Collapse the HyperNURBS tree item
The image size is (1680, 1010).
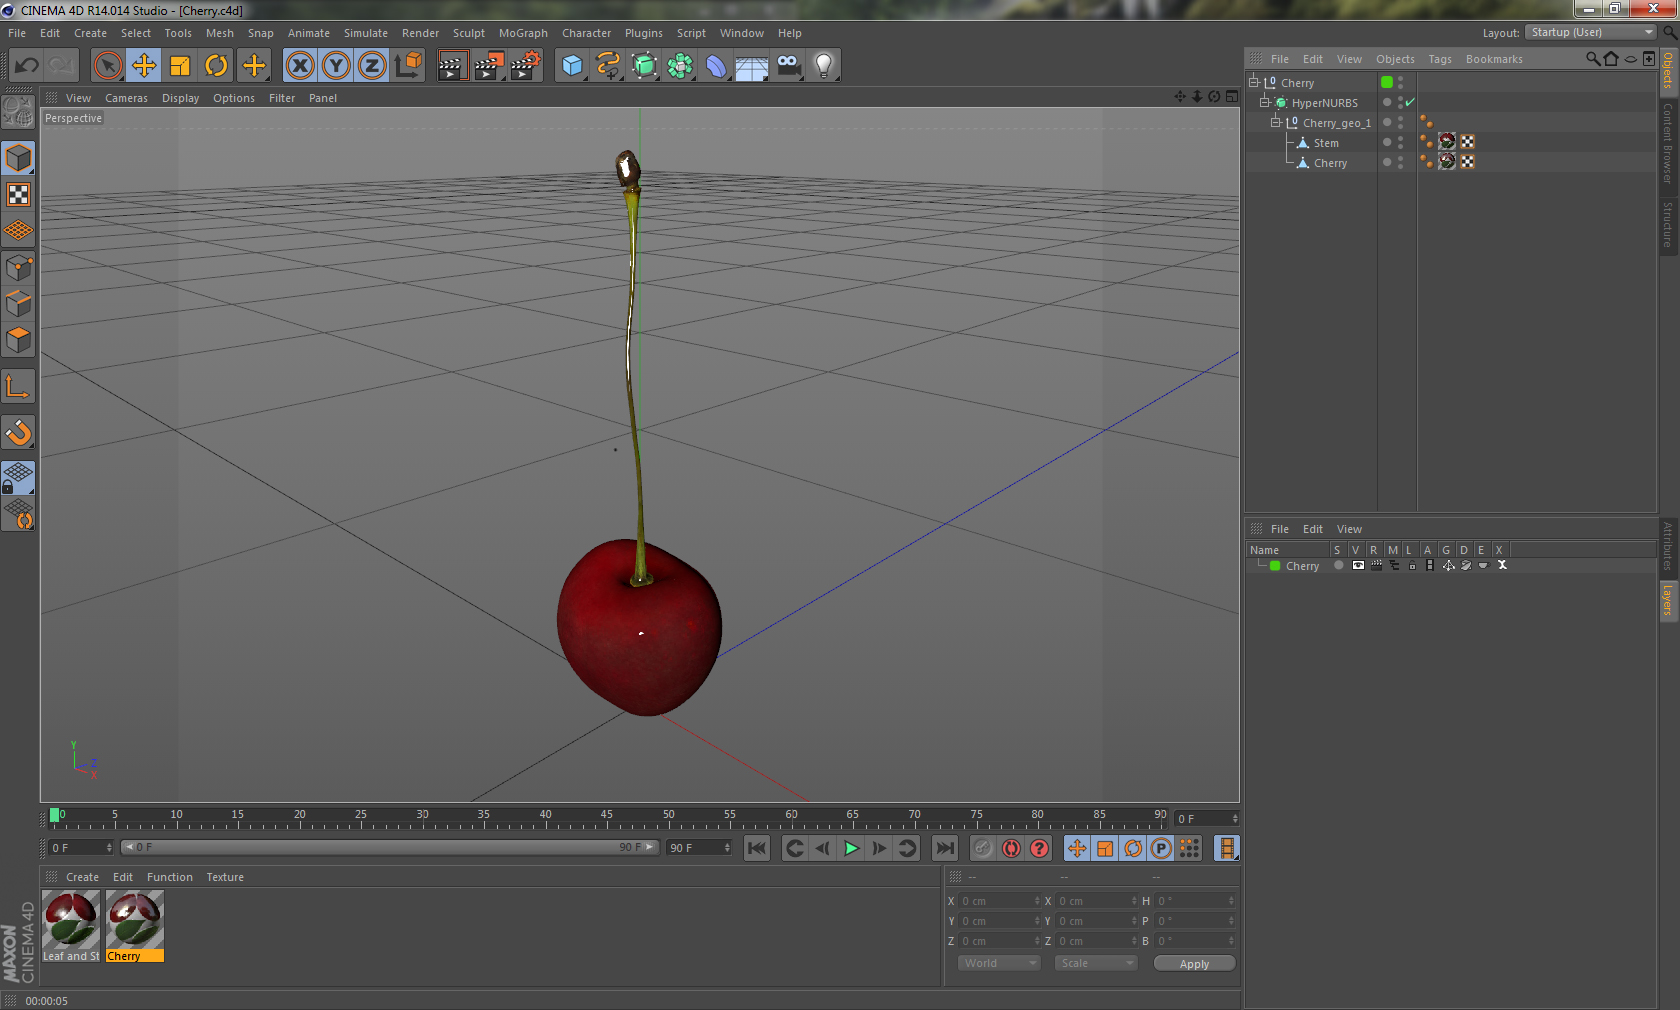(1265, 102)
